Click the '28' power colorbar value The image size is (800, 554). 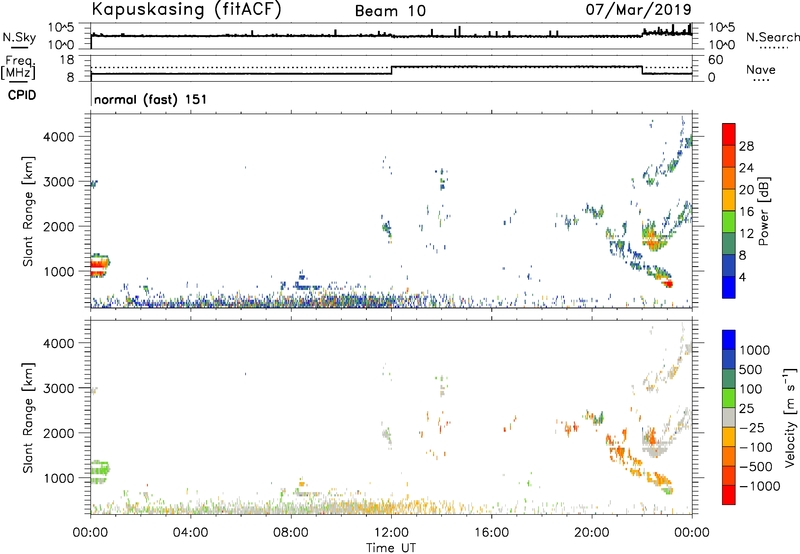pos(746,146)
